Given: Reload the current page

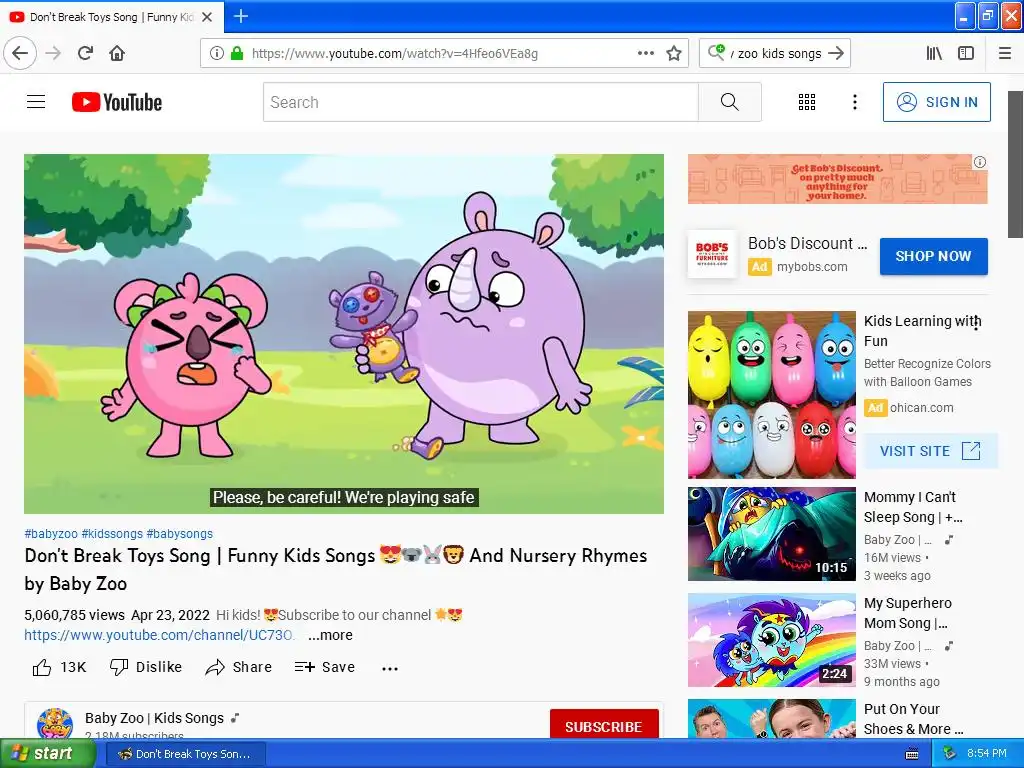Looking at the screenshot, I should [x=85, y=53].
